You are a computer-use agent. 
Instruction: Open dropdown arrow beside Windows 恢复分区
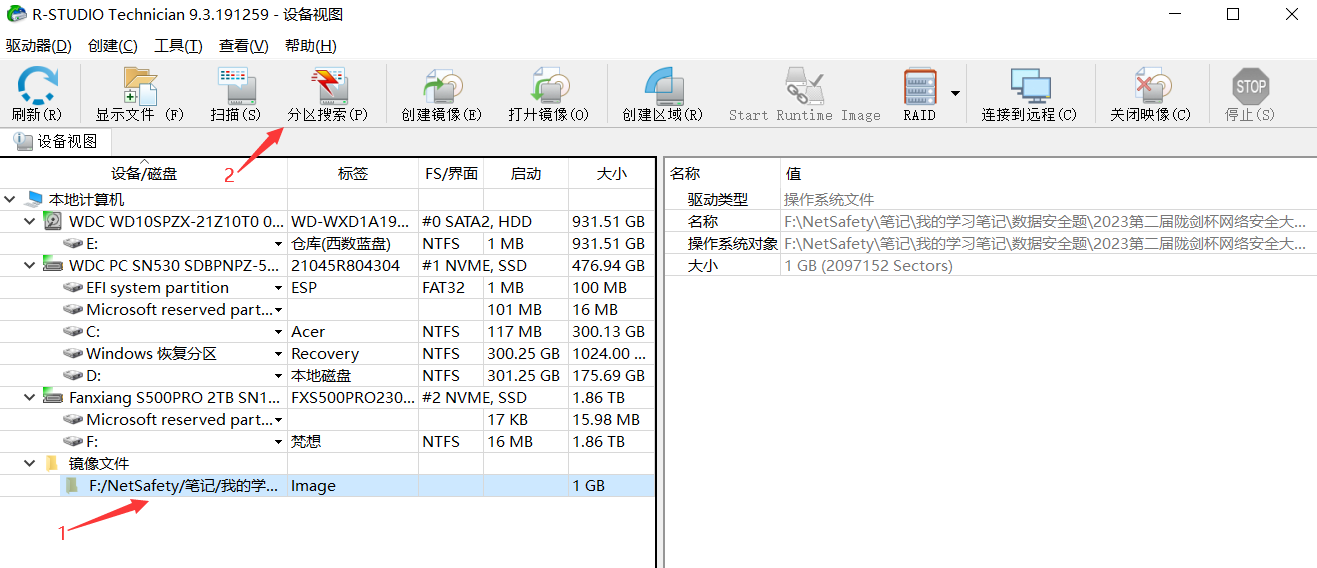click(278, 354)
